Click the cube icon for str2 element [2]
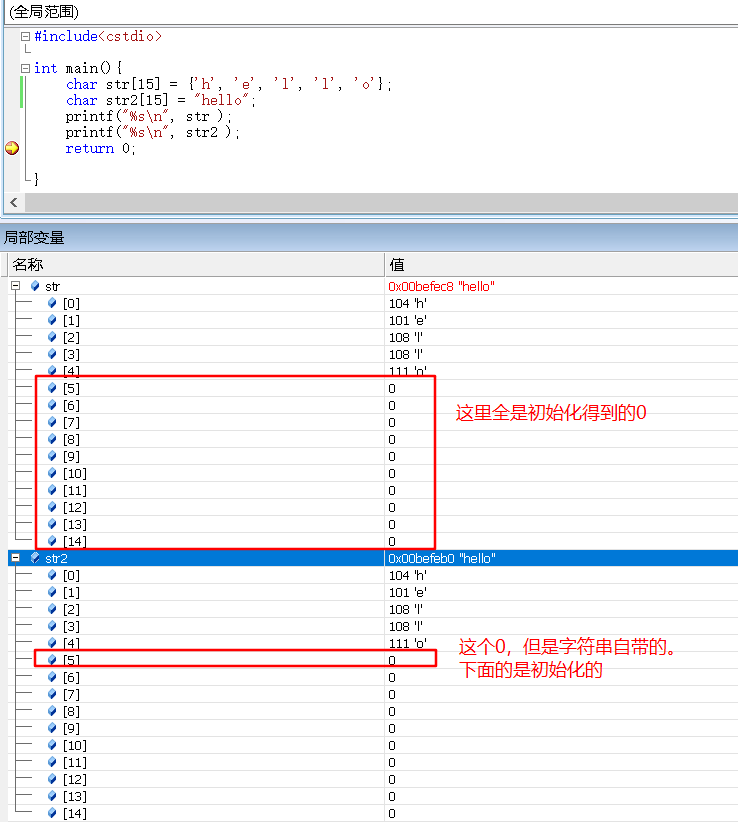Screen dimensions: 738x825 [52, 609]
